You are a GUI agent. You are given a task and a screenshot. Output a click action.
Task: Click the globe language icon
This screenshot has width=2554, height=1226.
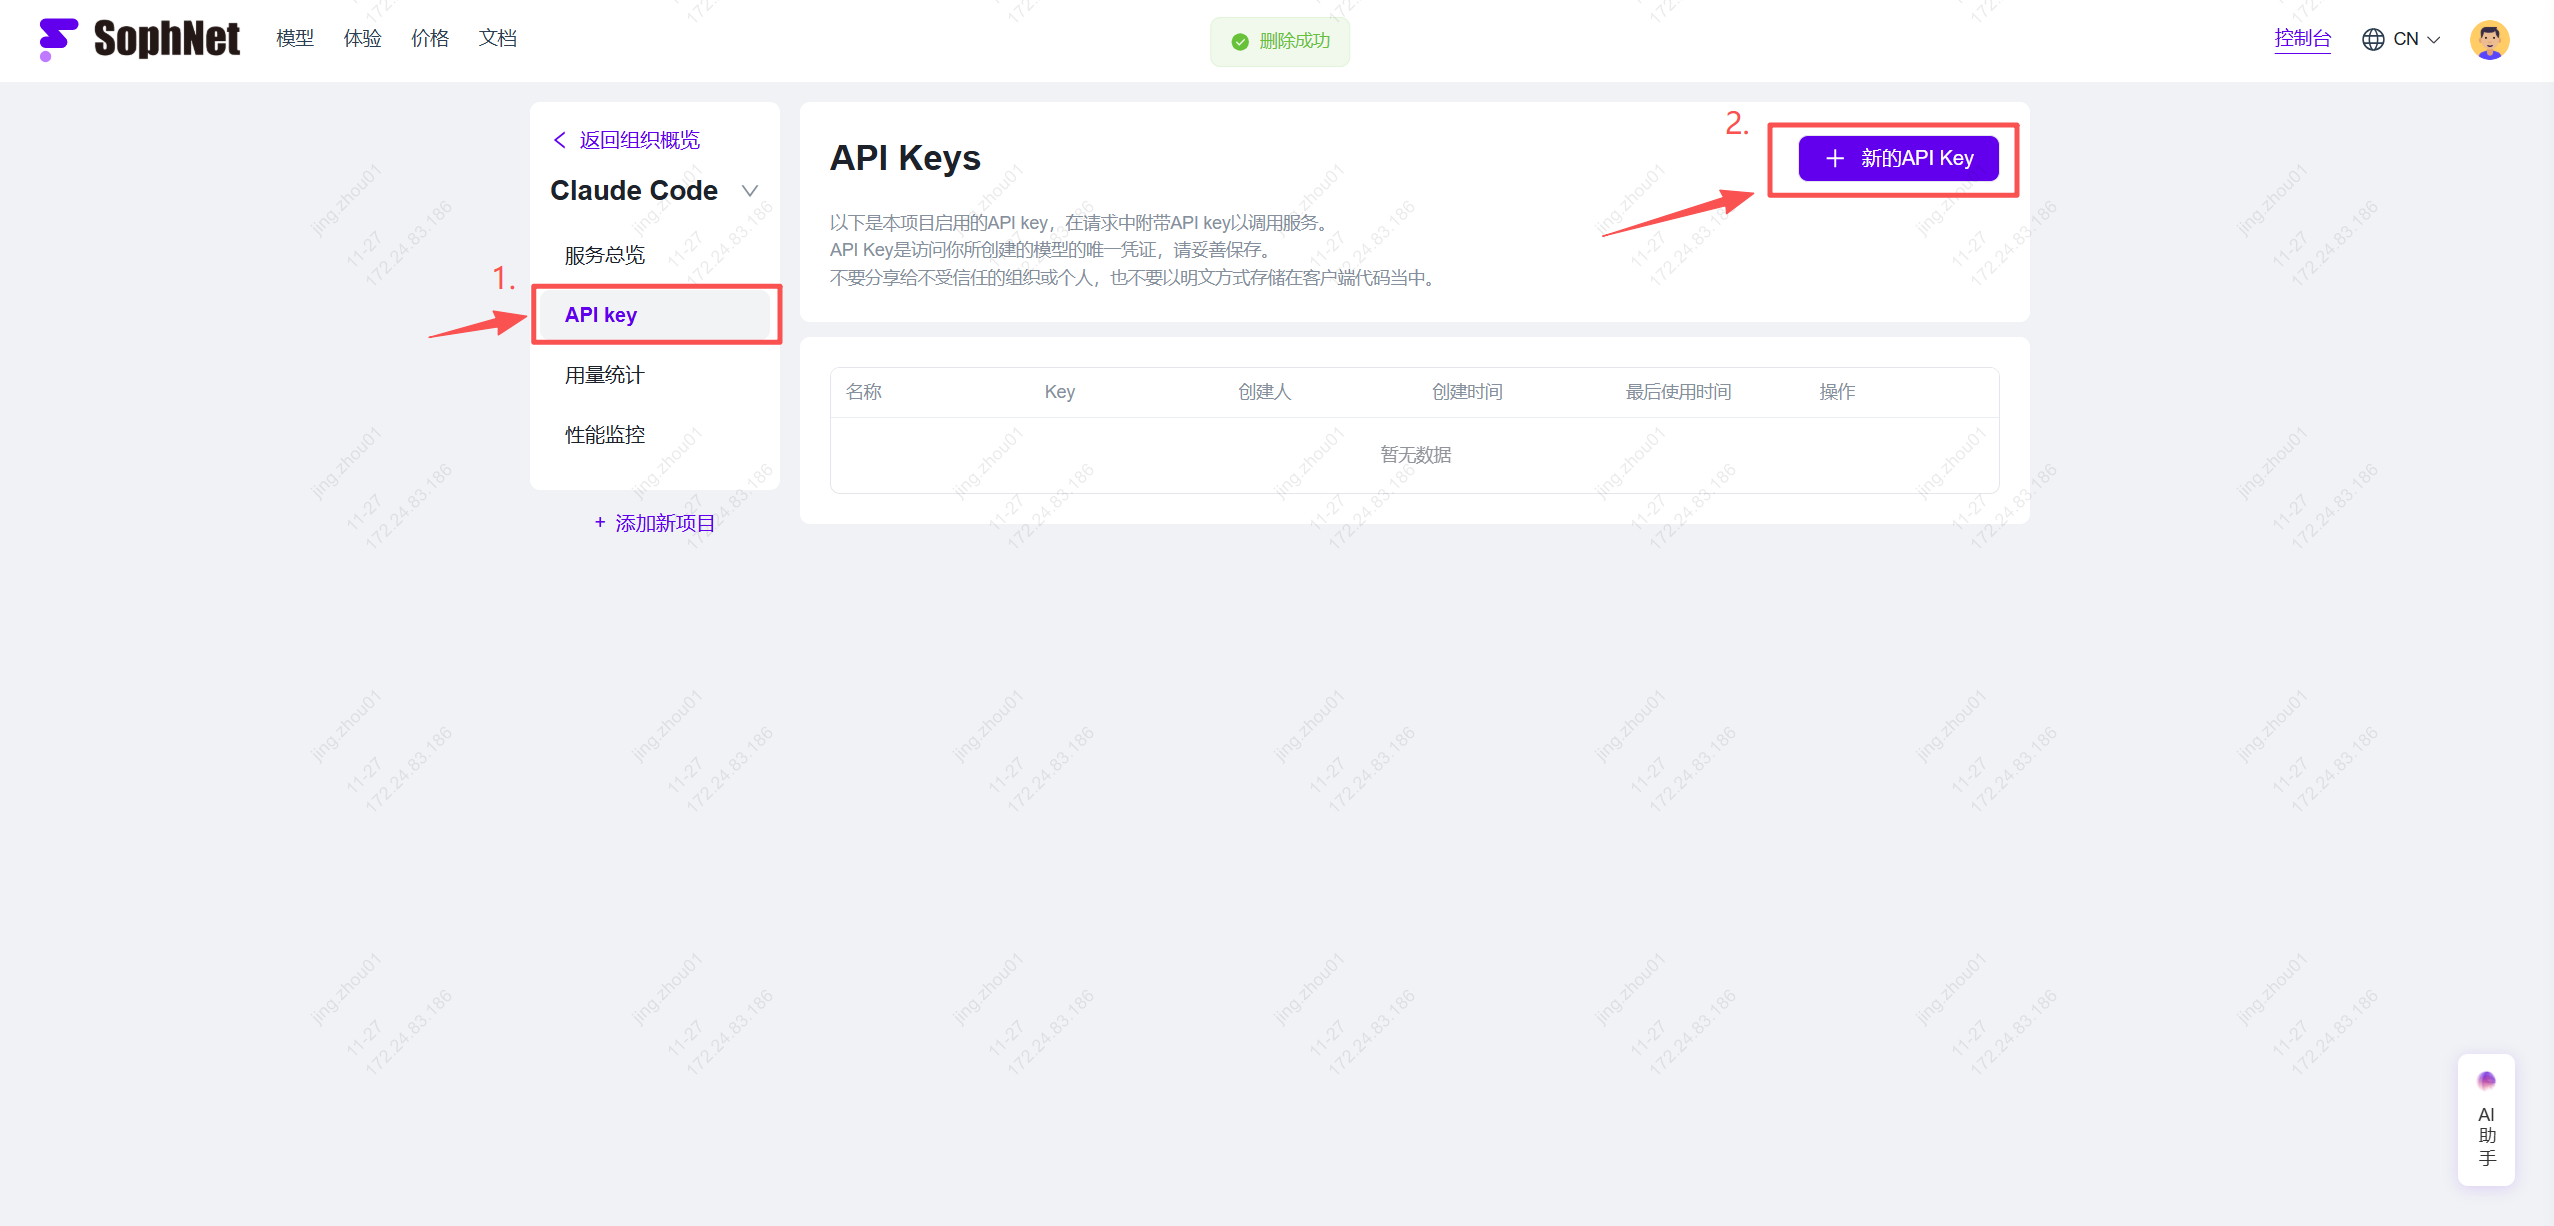[x=2373, y=39]
